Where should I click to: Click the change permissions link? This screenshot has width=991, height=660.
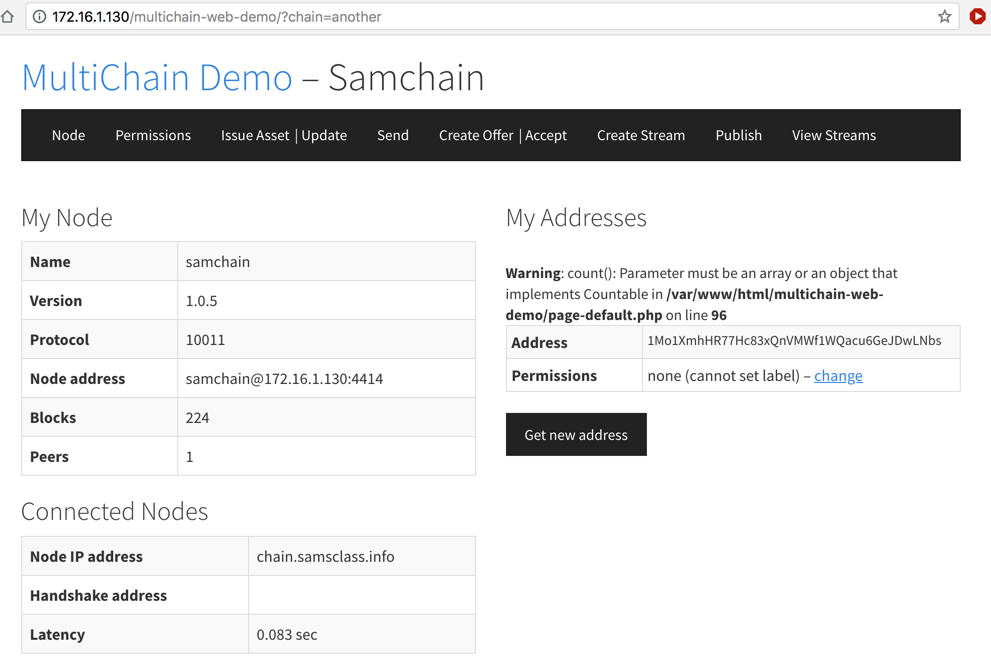[838, 376]
